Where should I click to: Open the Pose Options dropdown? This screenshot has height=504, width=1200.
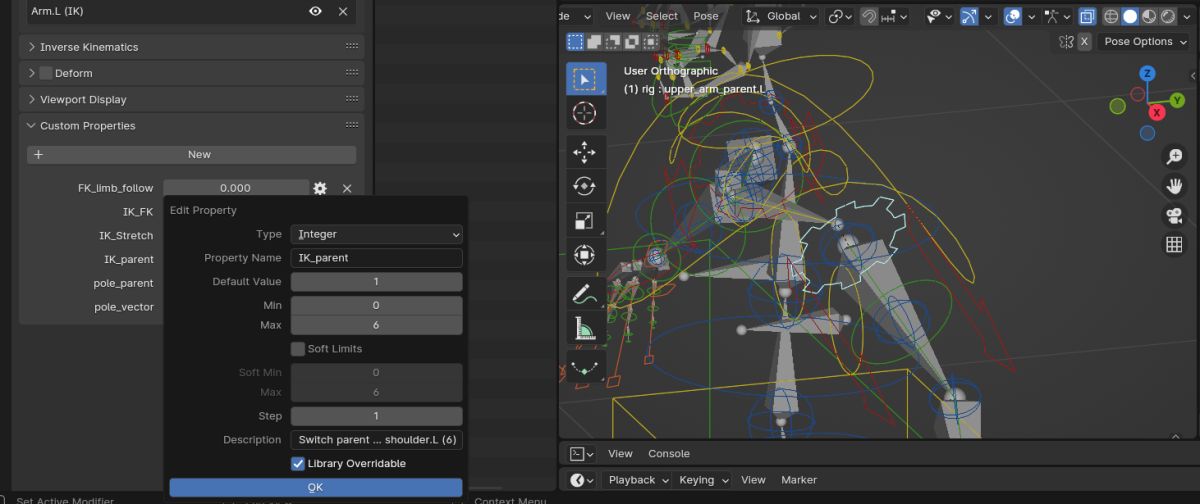[x=1144, y=41]
